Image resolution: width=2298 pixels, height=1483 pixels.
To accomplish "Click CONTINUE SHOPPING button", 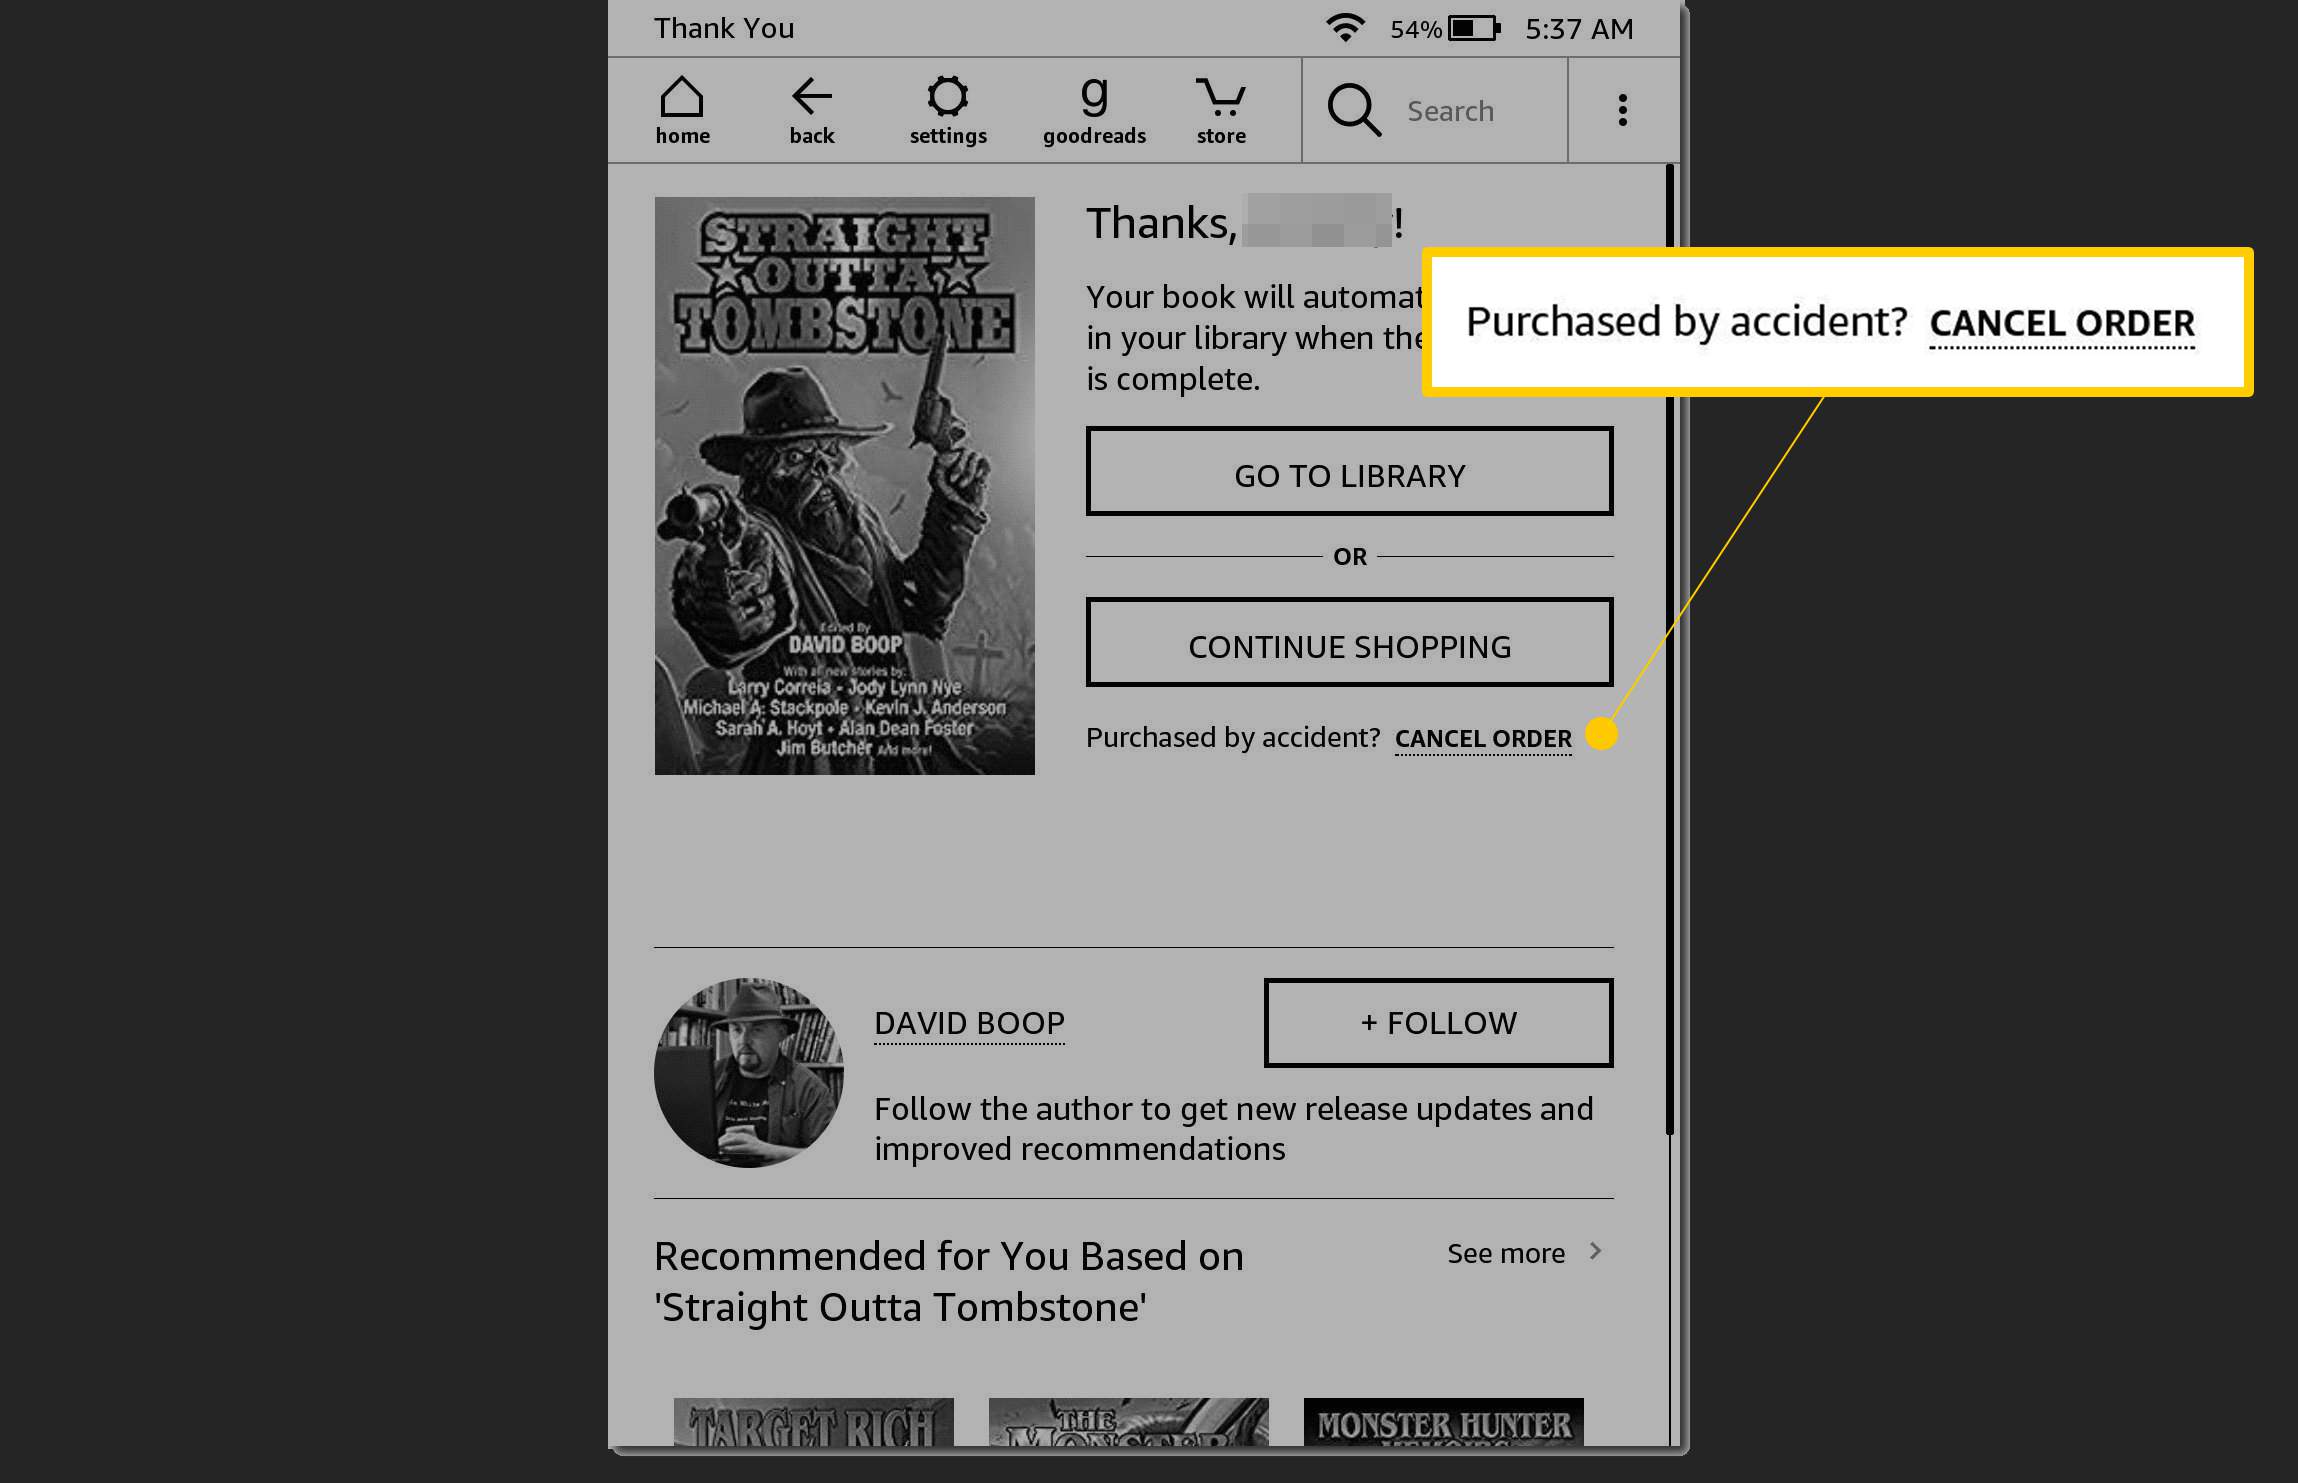I will point(1350,645).
